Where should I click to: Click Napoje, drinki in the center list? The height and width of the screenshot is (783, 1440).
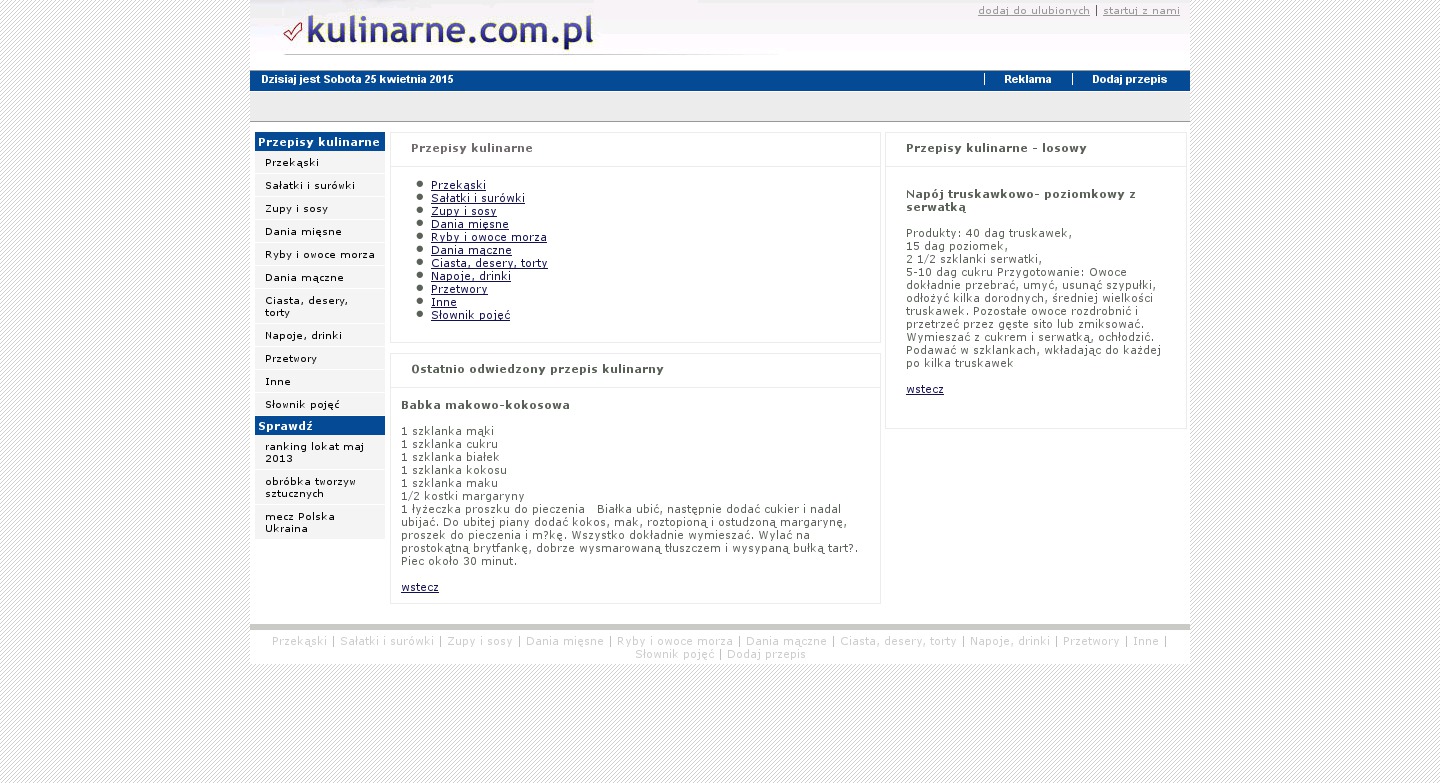(470, 276)
